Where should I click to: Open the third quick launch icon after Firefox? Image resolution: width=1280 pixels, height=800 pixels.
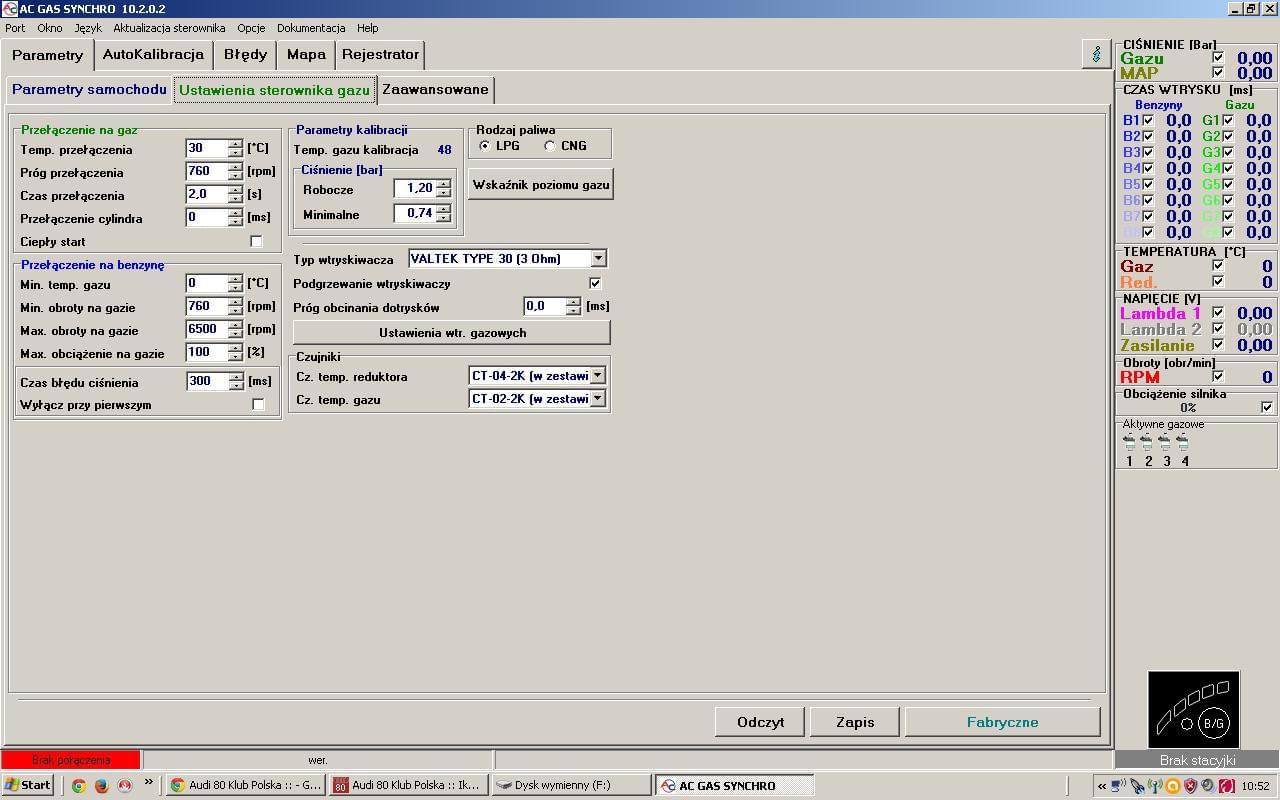(x=125, y=785)
